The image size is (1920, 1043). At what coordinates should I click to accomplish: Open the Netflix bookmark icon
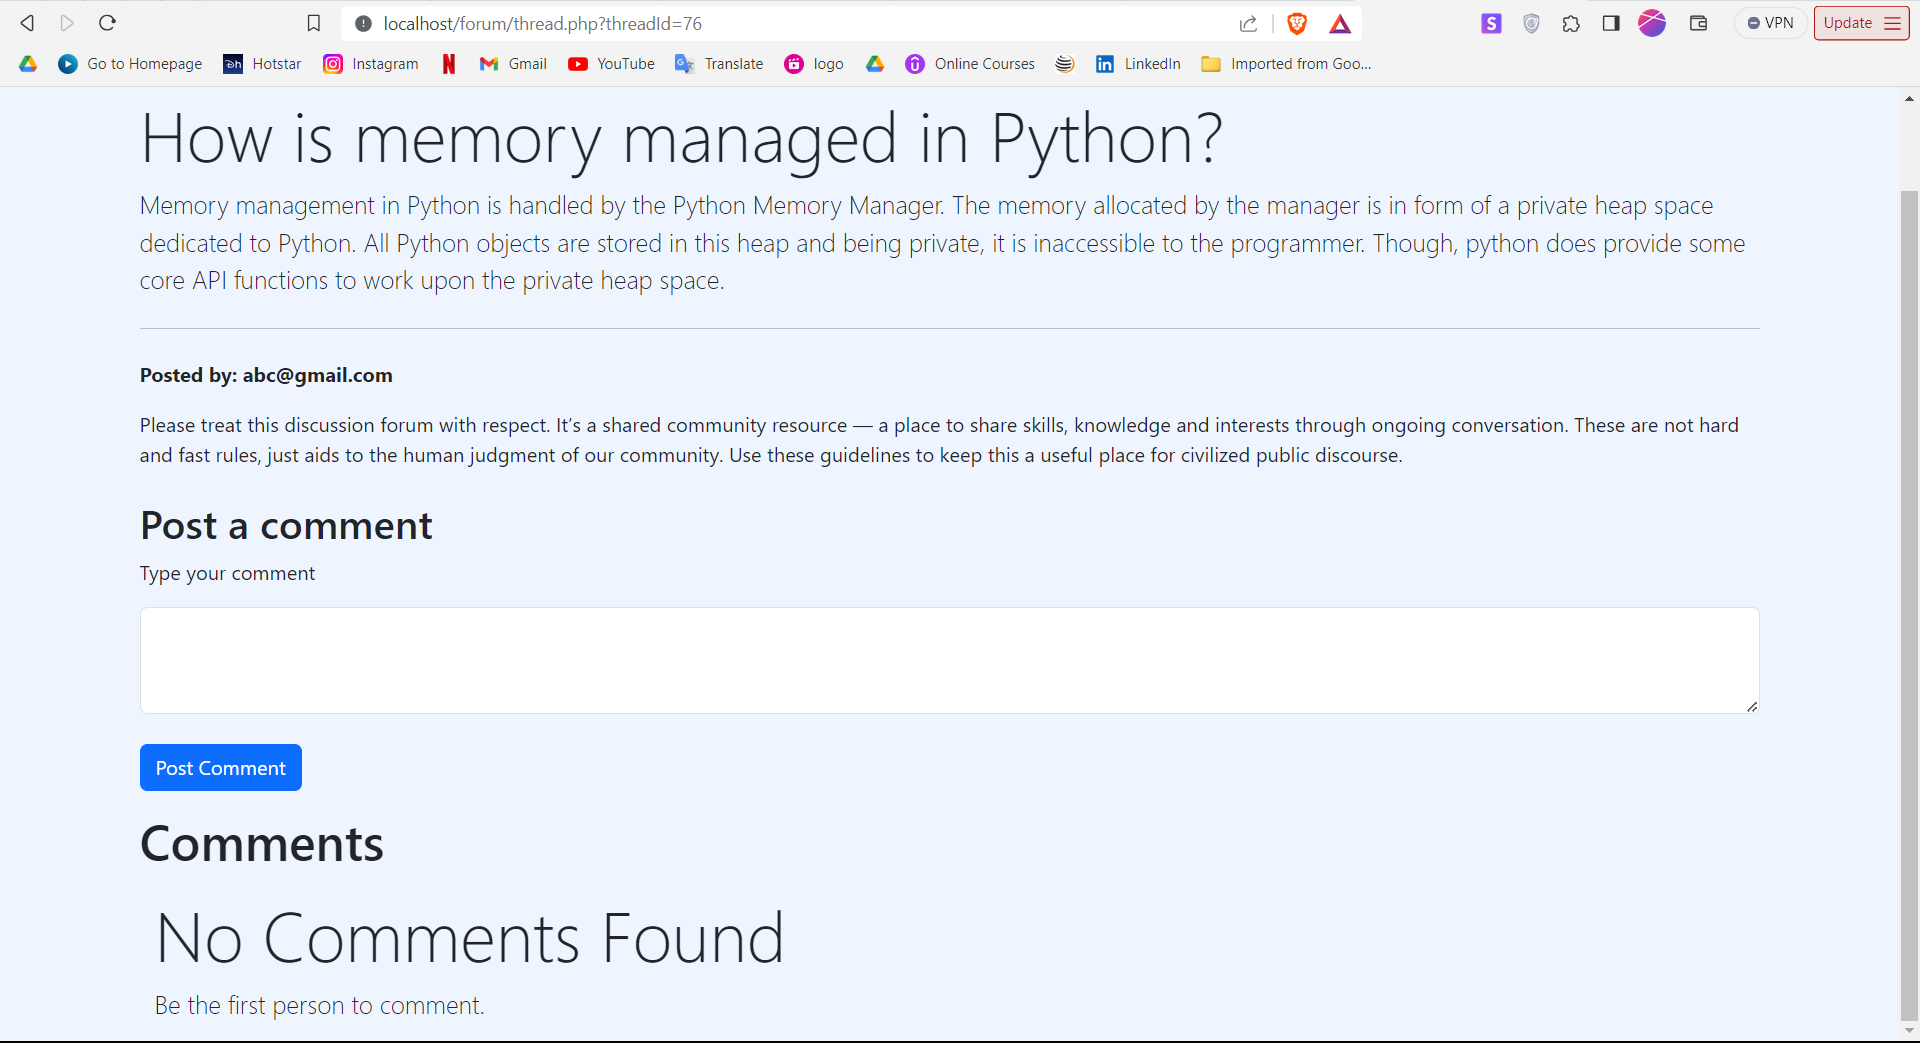(x=449, y=64)
